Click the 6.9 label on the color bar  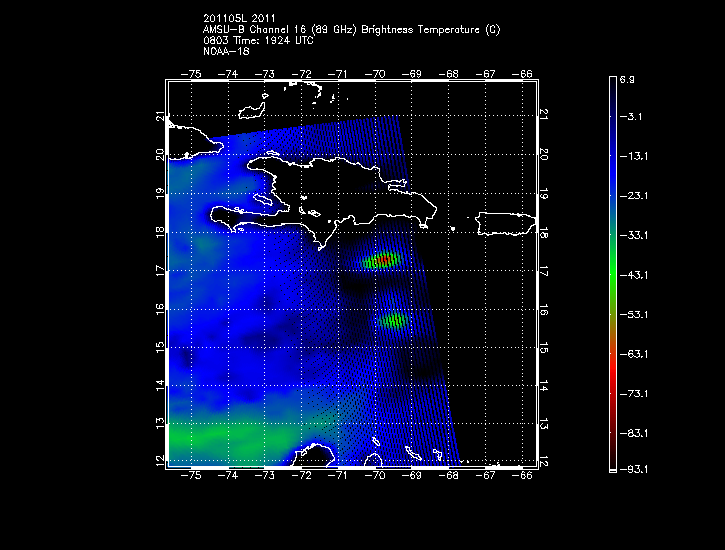click(x=636, y=78)
